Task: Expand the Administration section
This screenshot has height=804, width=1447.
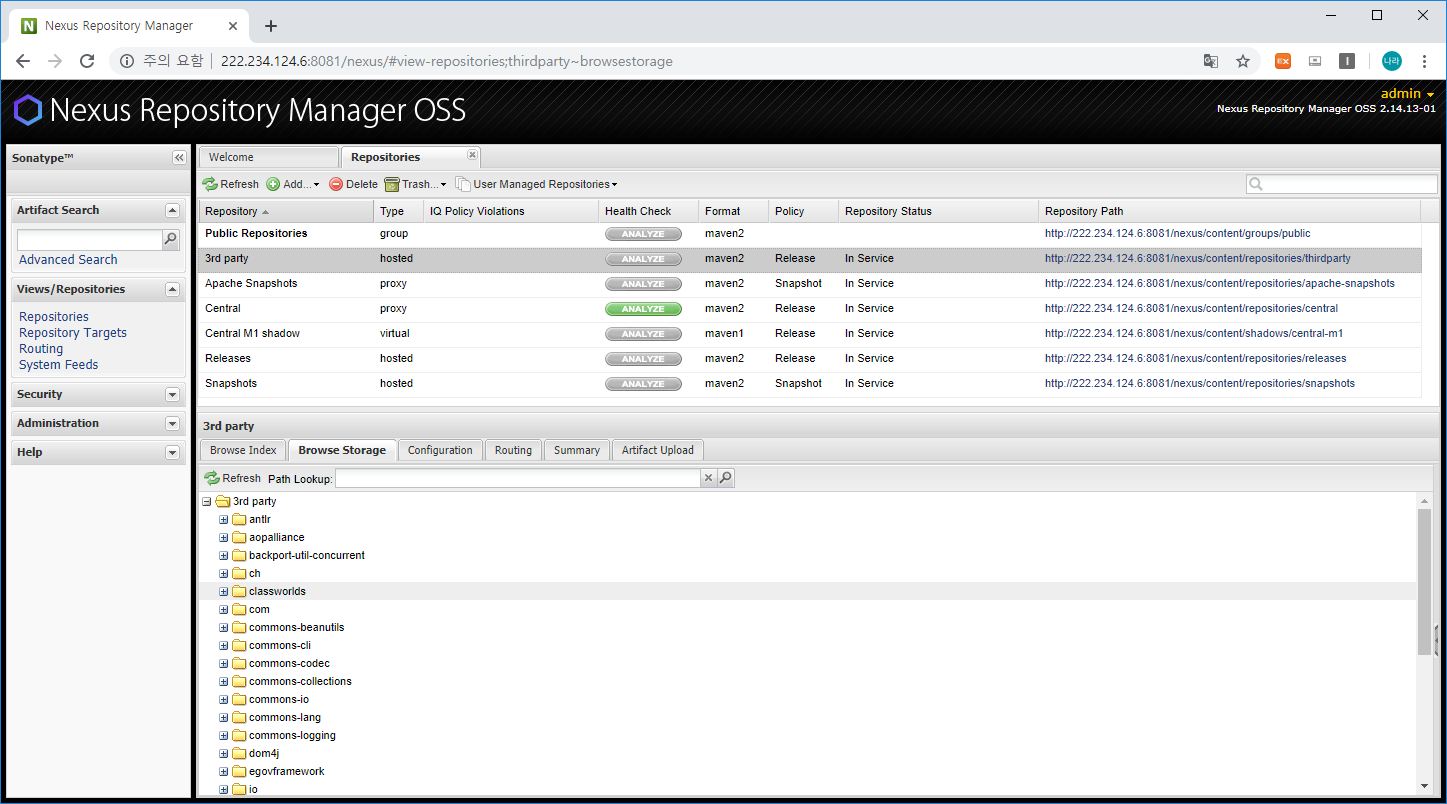Action: 172,423
